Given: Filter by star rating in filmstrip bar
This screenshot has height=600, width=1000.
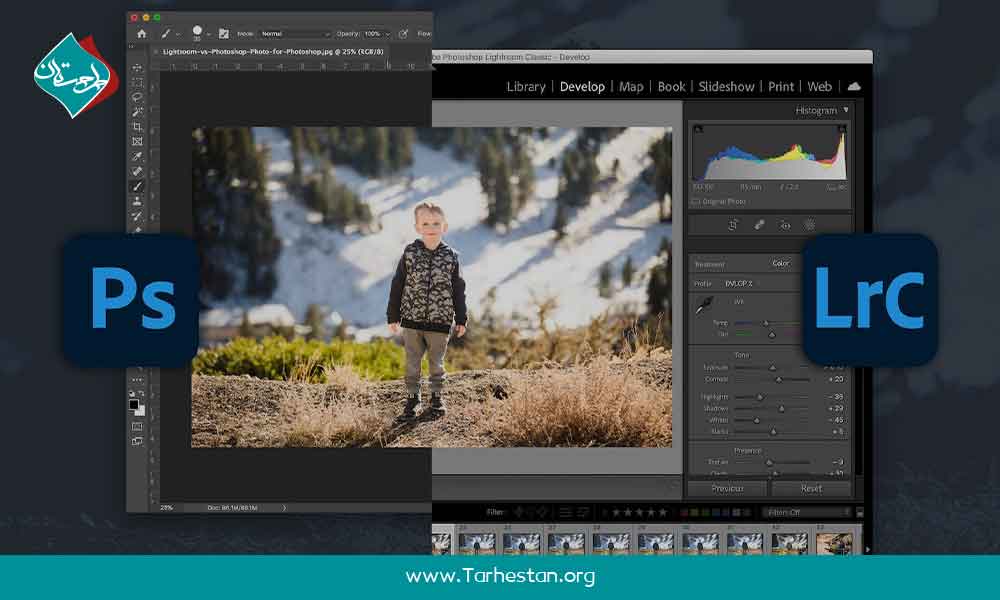Looking at the screenshot, I should pyautogui.click(x=639, y=512).
